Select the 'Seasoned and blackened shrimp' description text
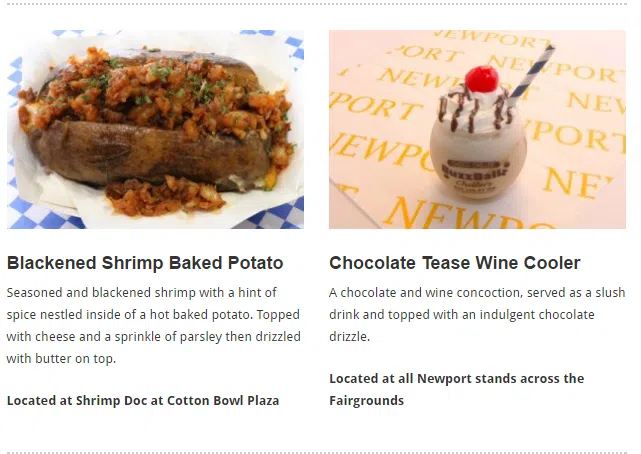Viewport: 641px width, 454px height. click(154, 326)
